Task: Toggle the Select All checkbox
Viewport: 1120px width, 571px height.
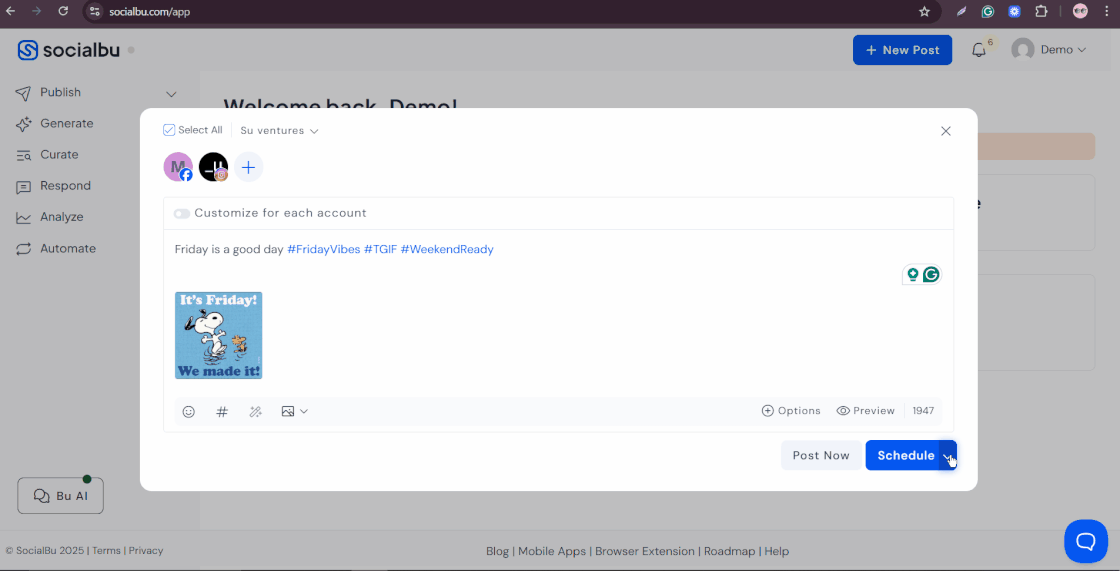Action: [169, 130]
